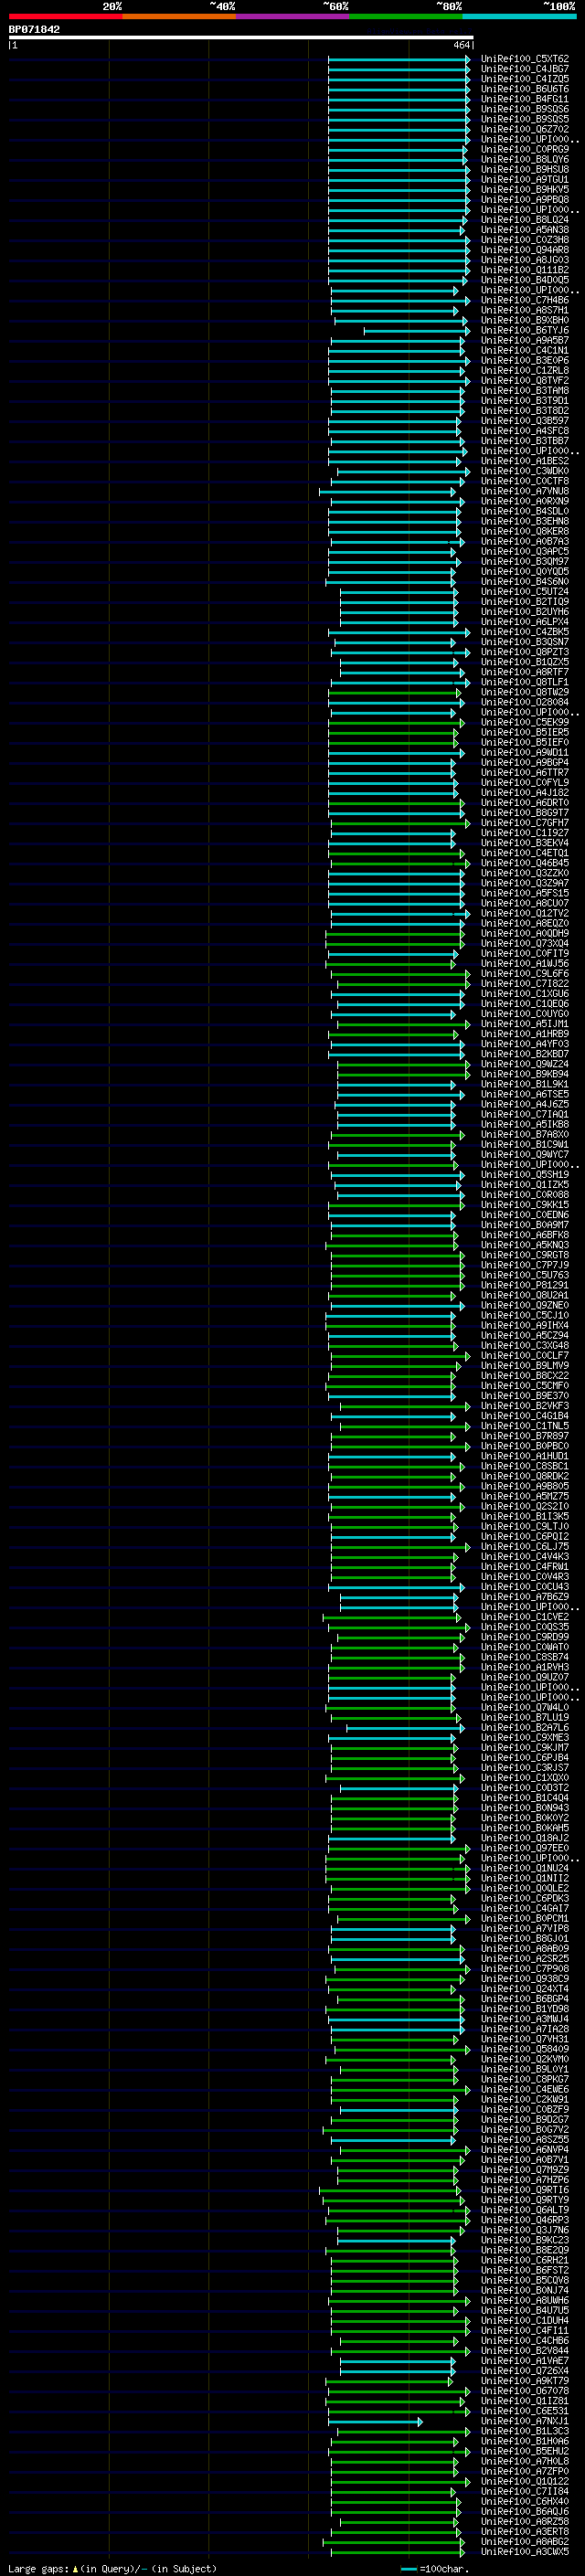585x2576 pixels.
Task: Click the query end position 464
Action: pyautogui.click(x=461, y=45)
